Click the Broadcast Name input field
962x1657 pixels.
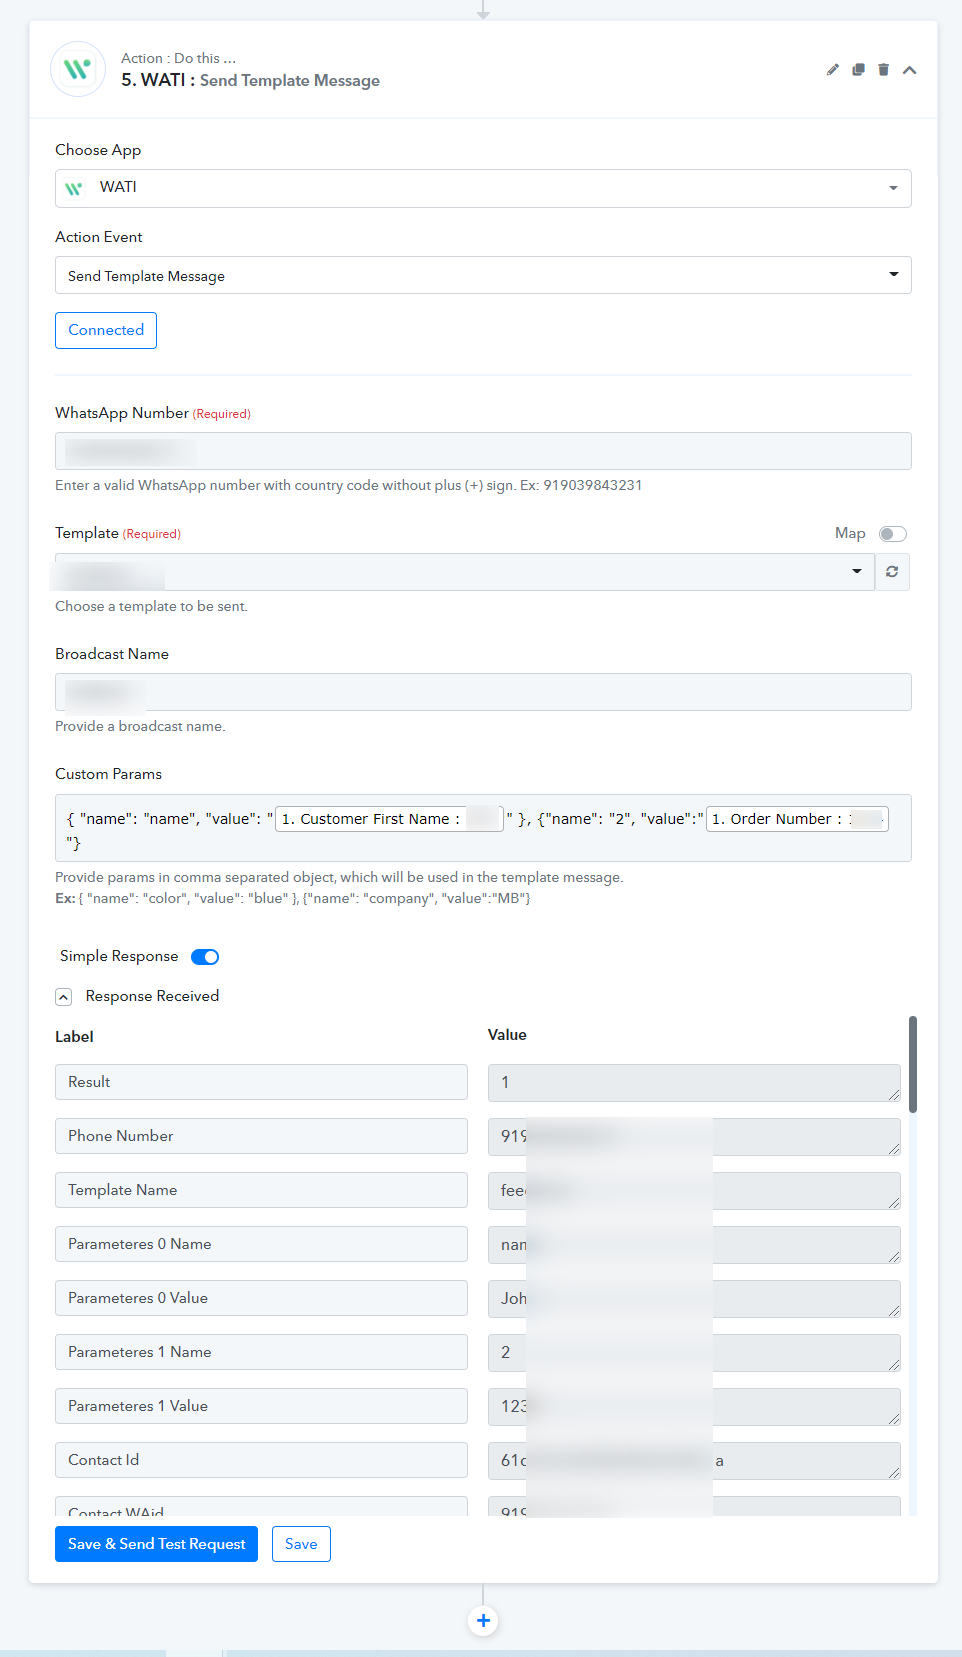coord(483,692)
